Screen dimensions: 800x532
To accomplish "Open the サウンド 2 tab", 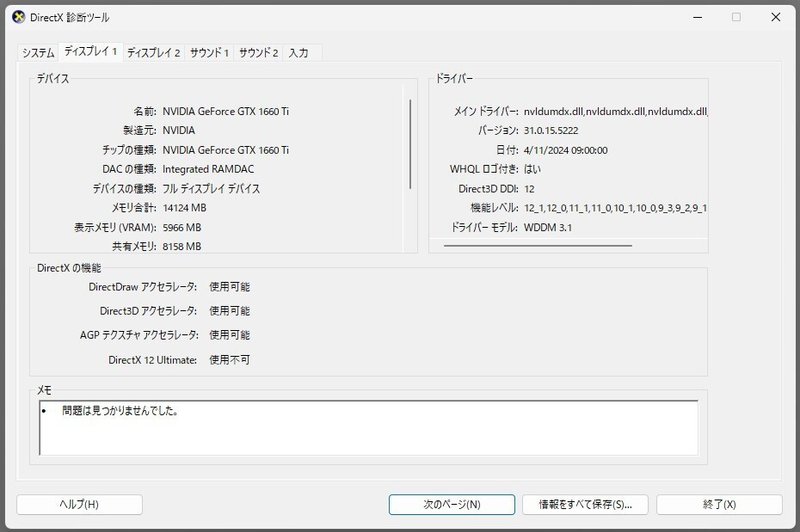I will pos(259,53).
